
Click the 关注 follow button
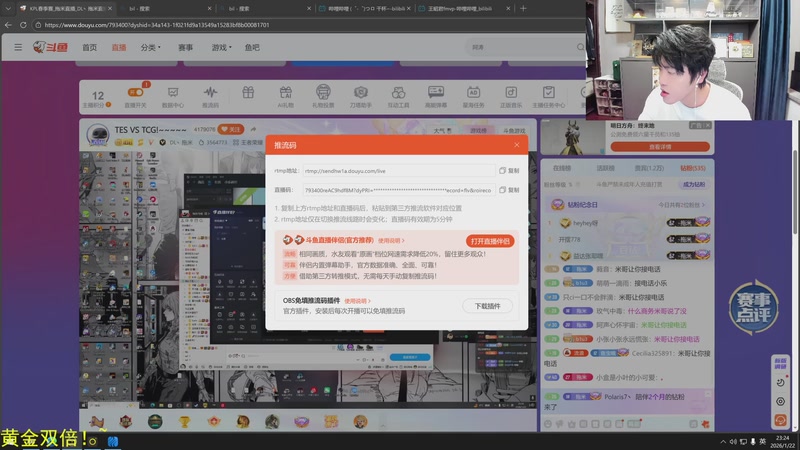[231, 130]
